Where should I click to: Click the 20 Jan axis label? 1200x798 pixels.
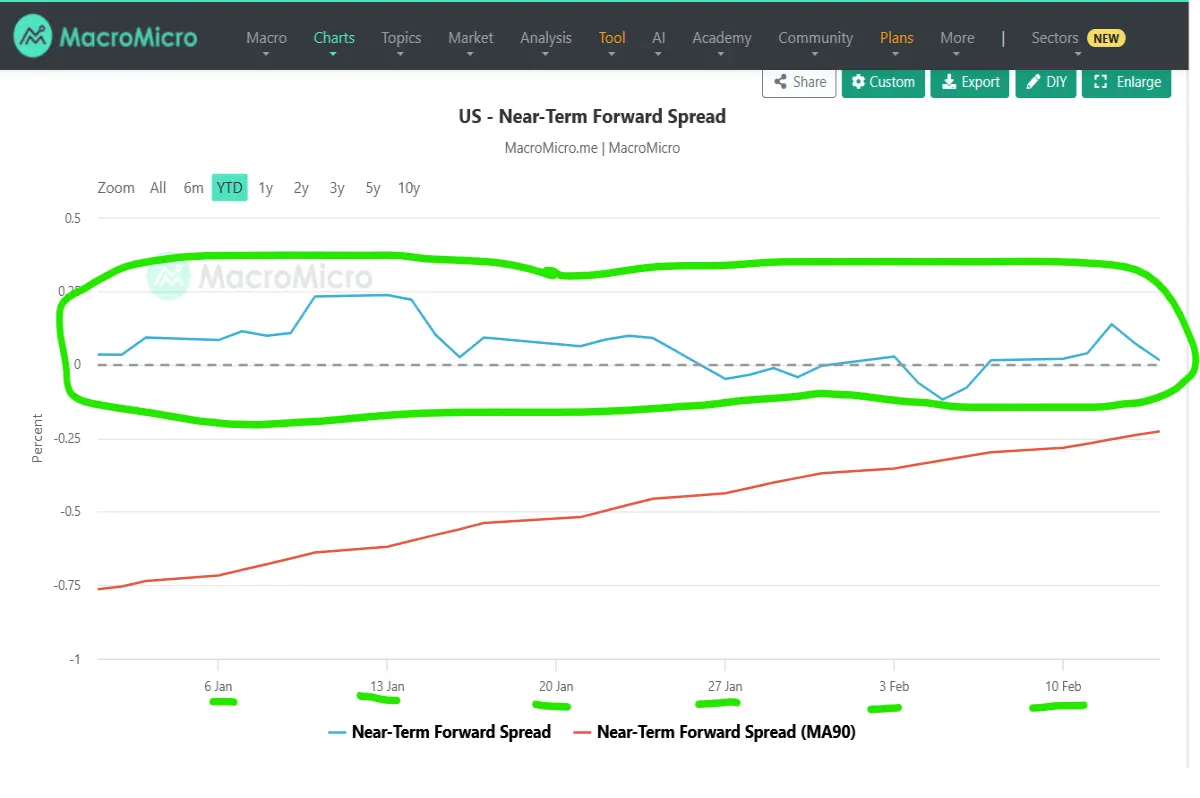[x=556, y=686]
